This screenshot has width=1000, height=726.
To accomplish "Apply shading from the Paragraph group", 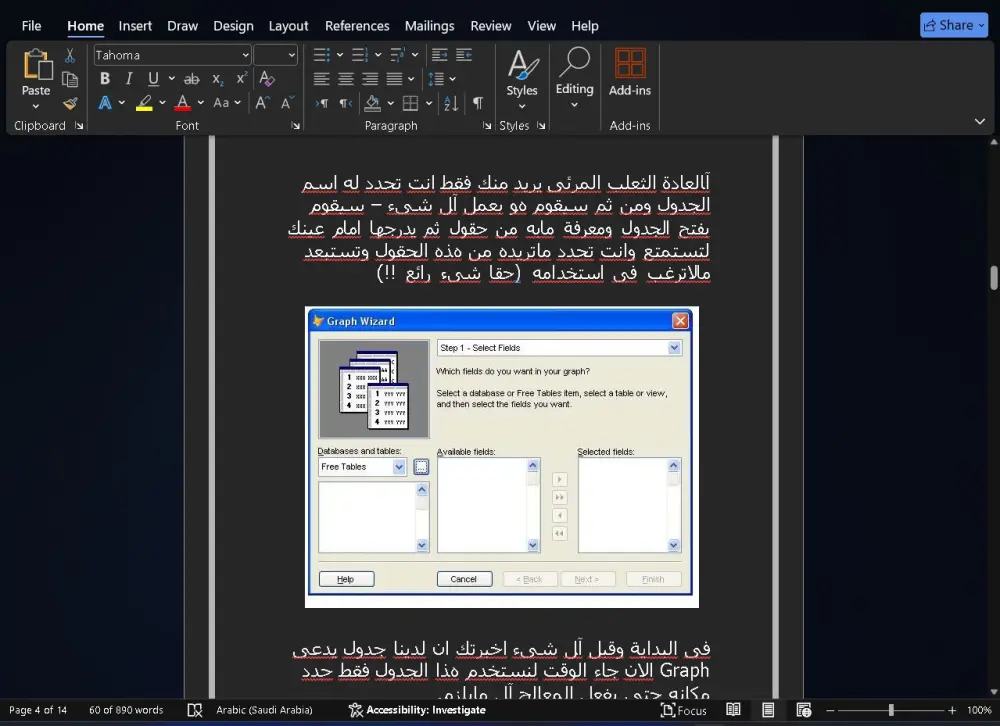I will tap(372, 103).
